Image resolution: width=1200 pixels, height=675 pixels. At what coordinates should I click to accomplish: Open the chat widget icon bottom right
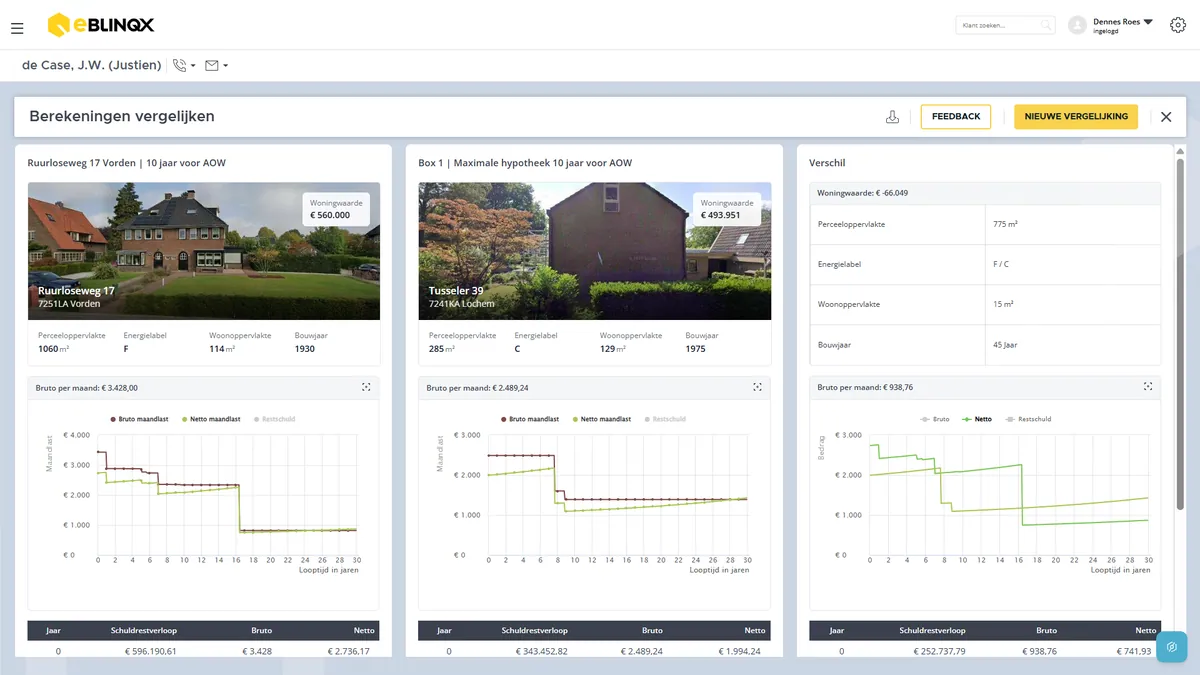[x=1172, y=646]
